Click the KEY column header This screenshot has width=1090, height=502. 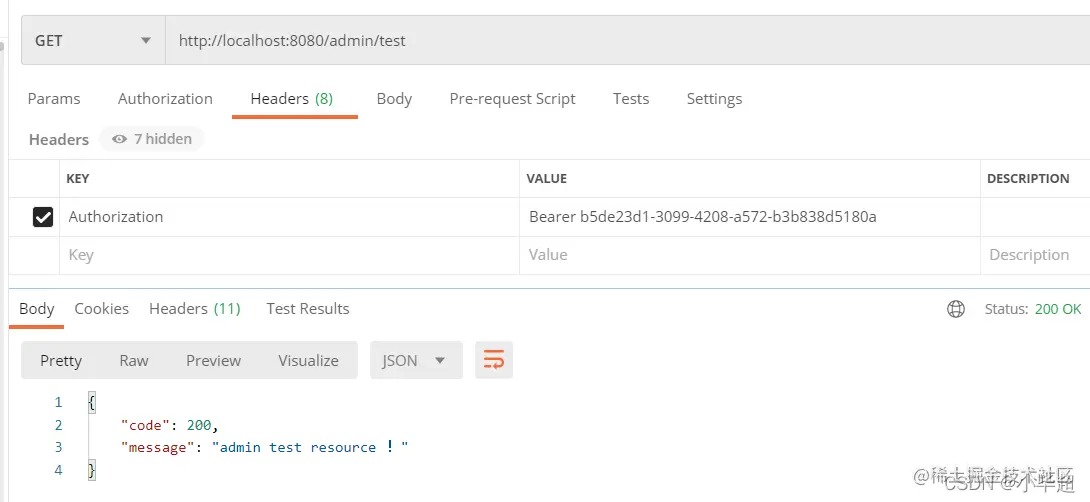[77, 179]
